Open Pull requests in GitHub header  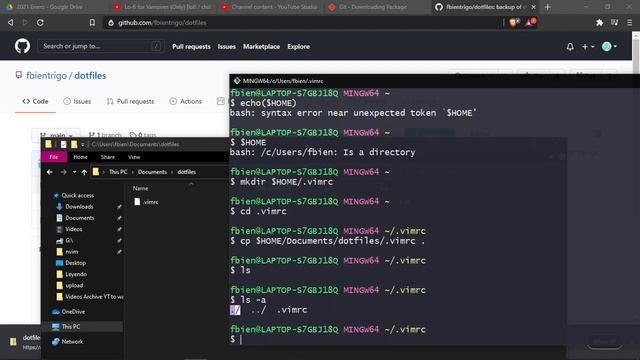click(191, 47)
